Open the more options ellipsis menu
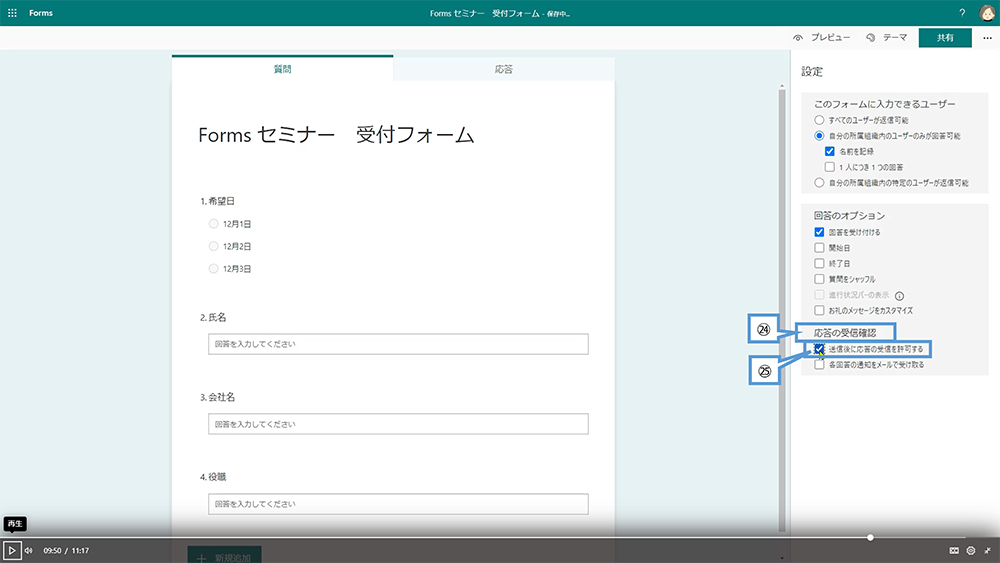 tap(987, 38)
